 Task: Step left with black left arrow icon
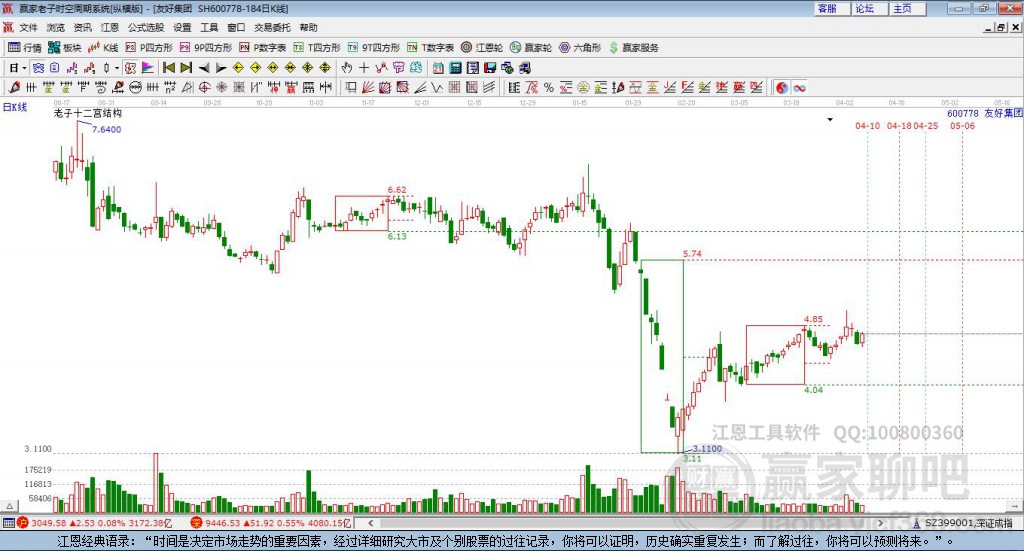point(204,68)
